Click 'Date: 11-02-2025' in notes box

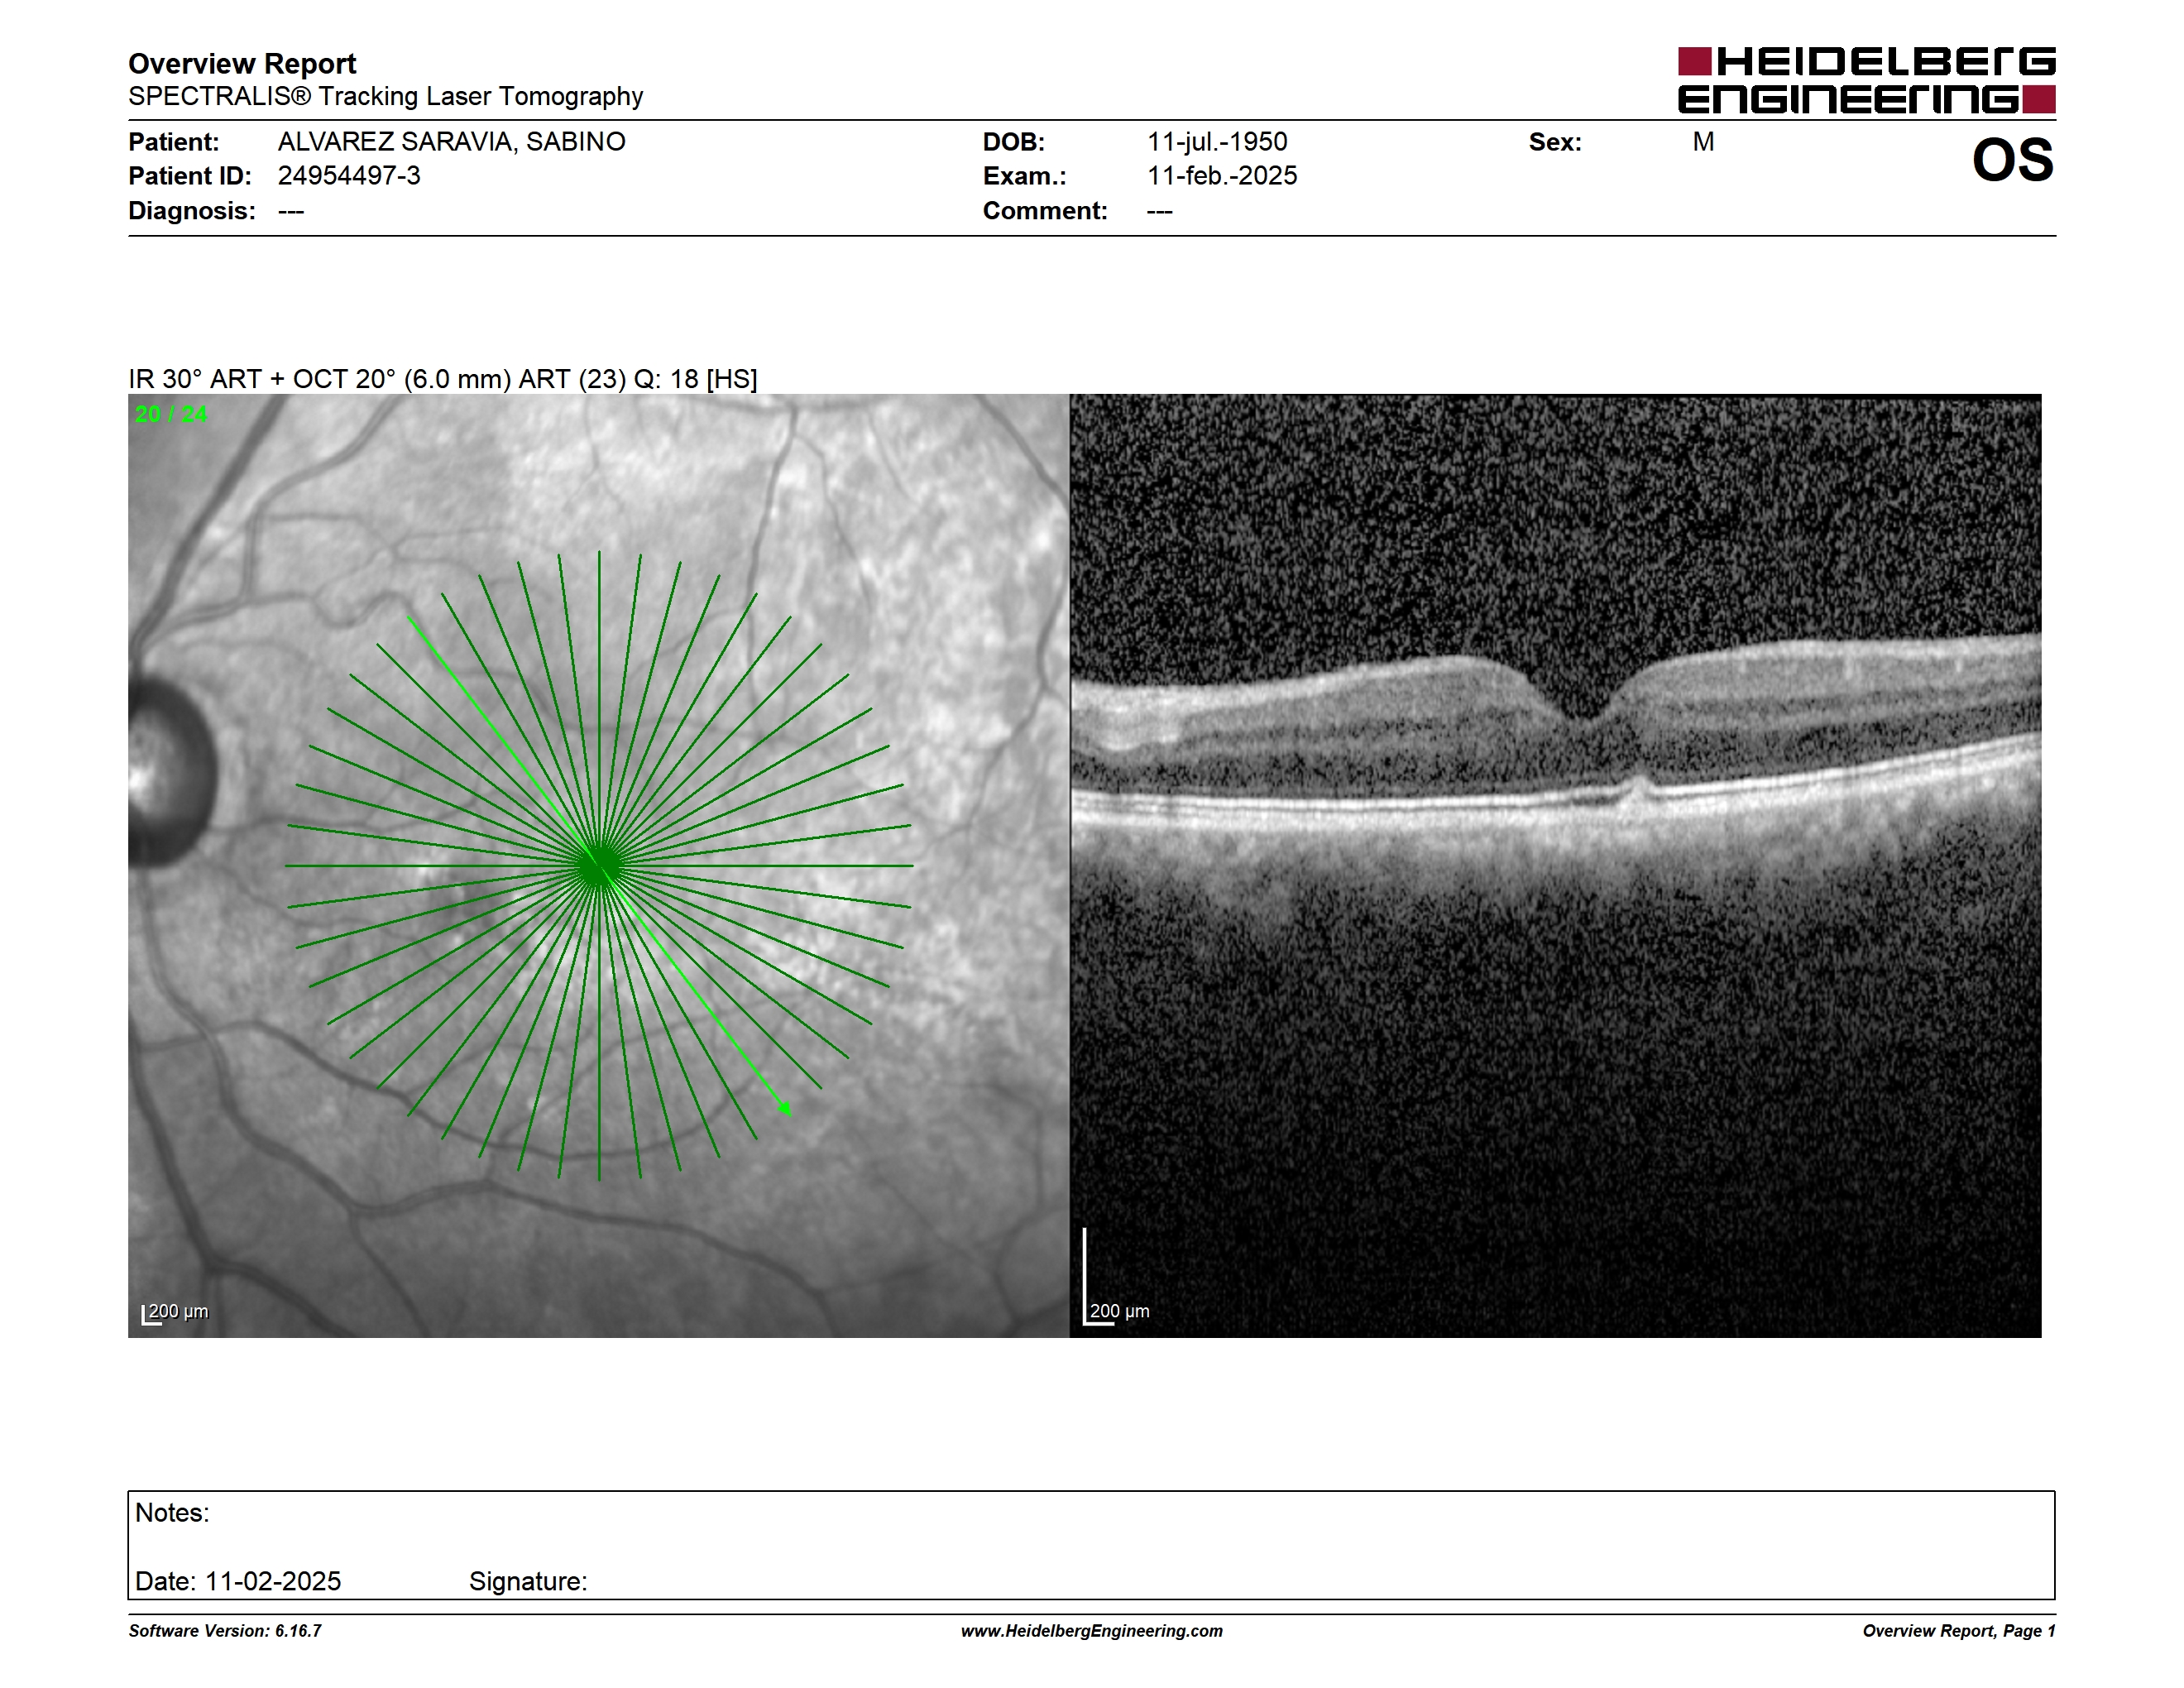238,1581
